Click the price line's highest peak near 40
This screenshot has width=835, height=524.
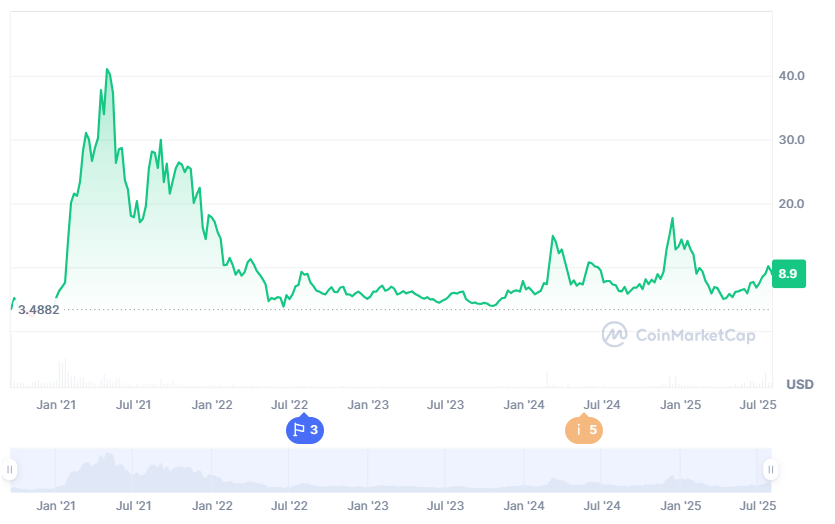point(107,70)
